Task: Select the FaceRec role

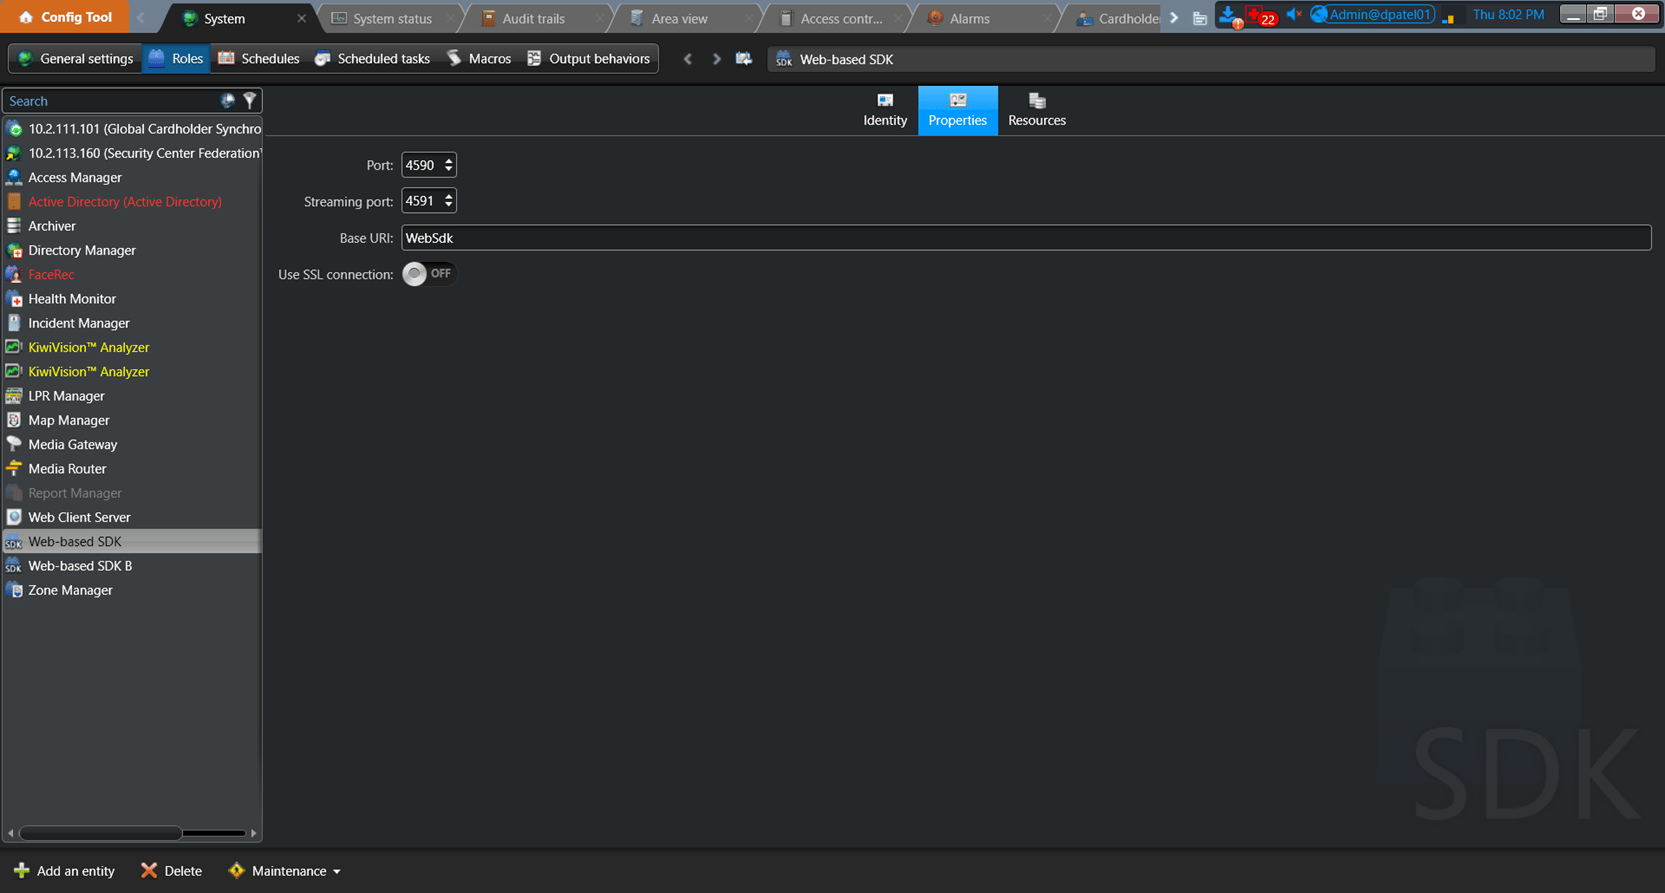Action: pos(132,274)
